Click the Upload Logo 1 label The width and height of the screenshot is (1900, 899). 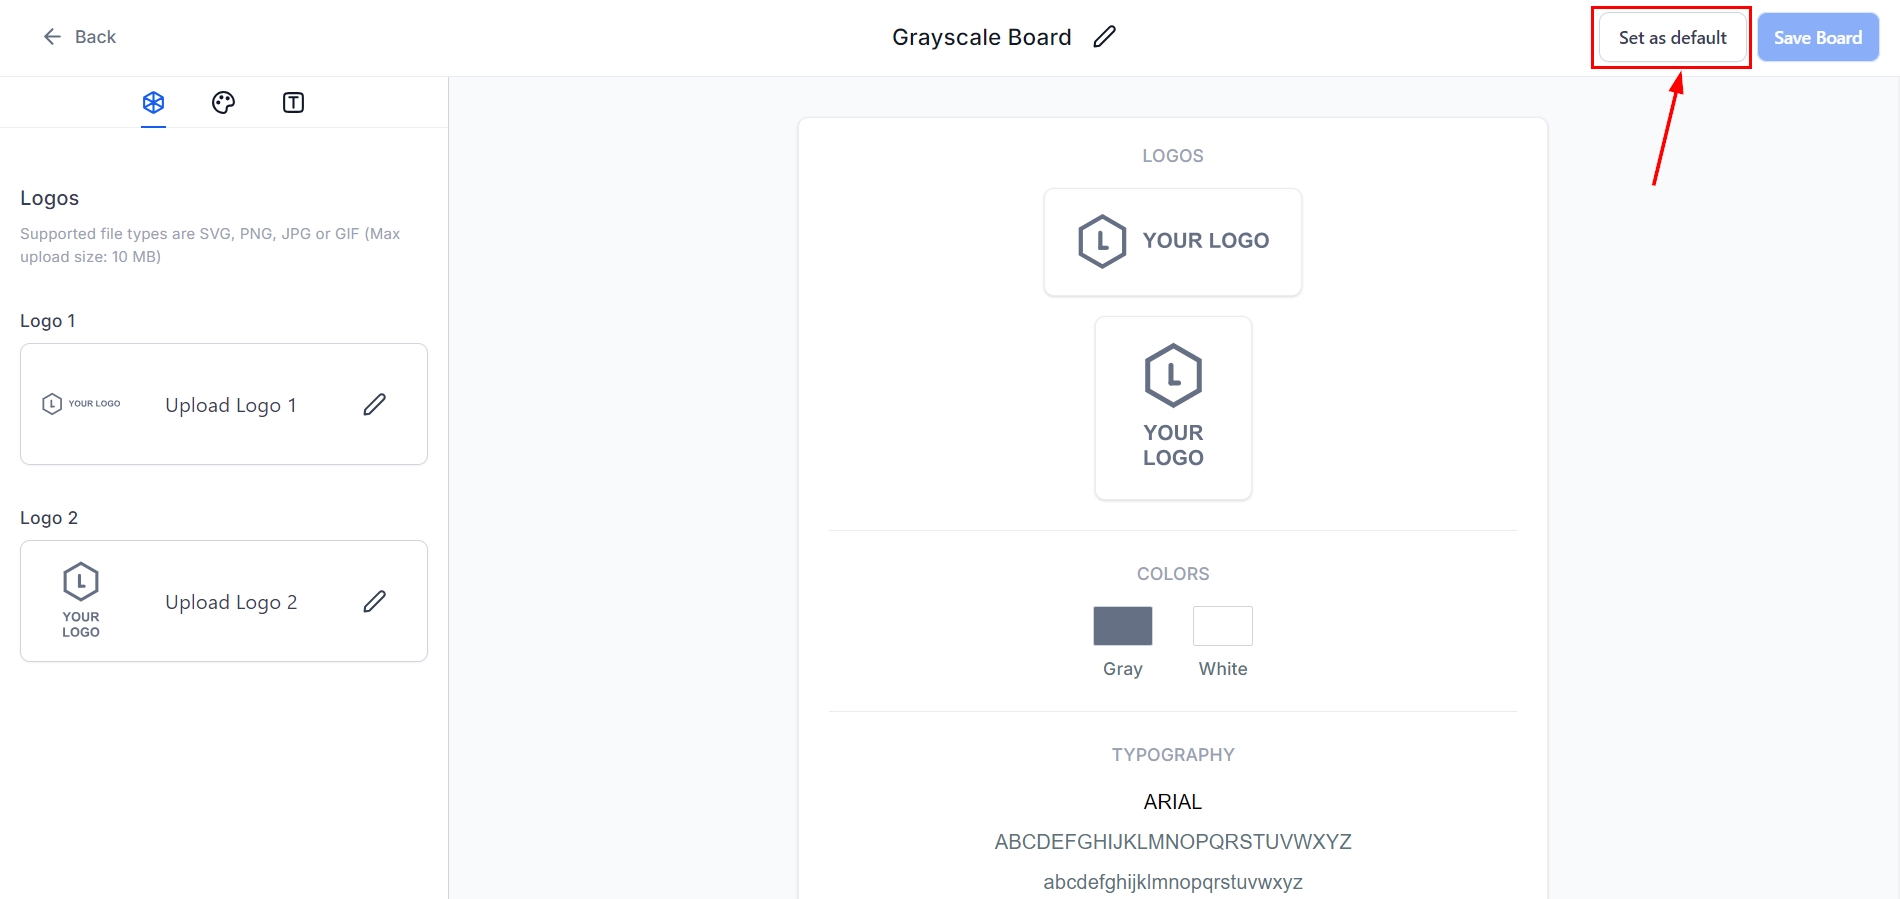pos(231,405)
